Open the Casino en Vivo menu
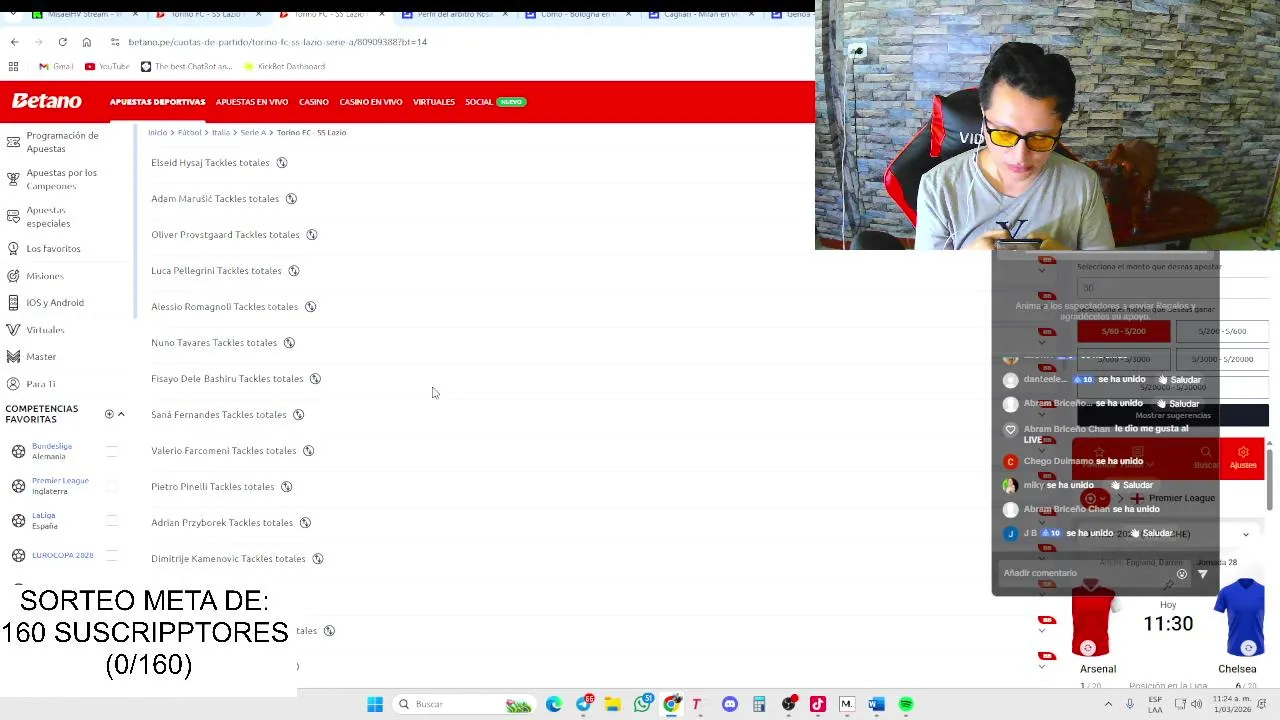The image size is (1280, 720). click(371, 102)
